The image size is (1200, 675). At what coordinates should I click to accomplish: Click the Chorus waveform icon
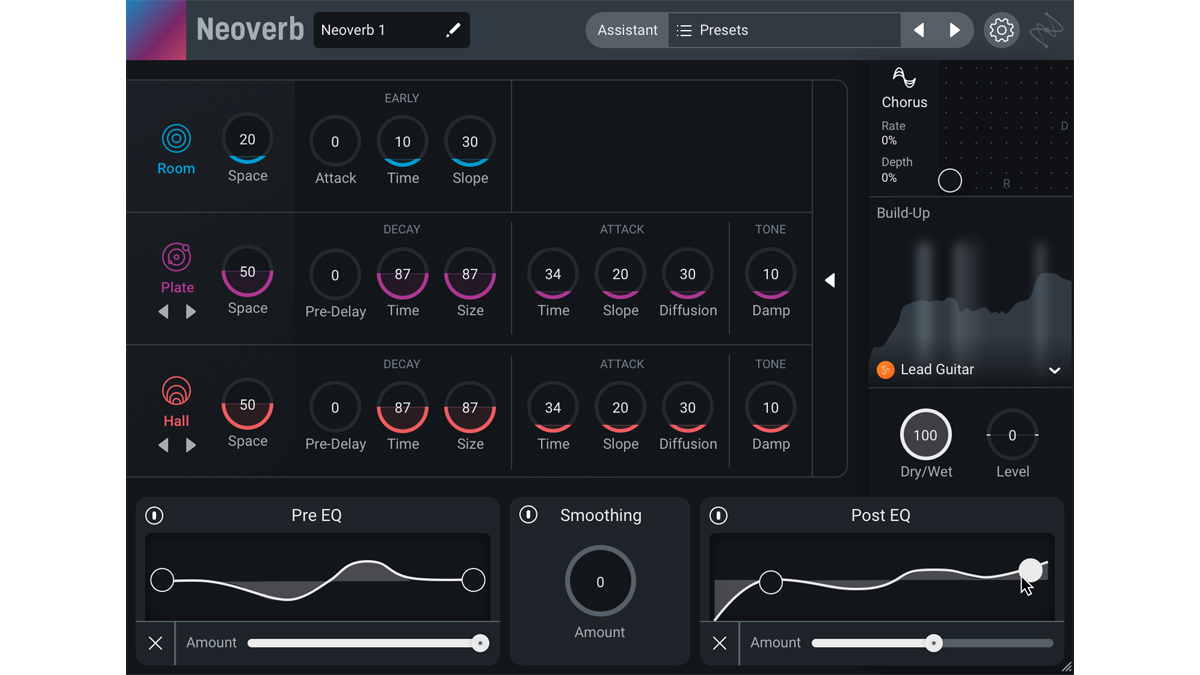[904, 78]
